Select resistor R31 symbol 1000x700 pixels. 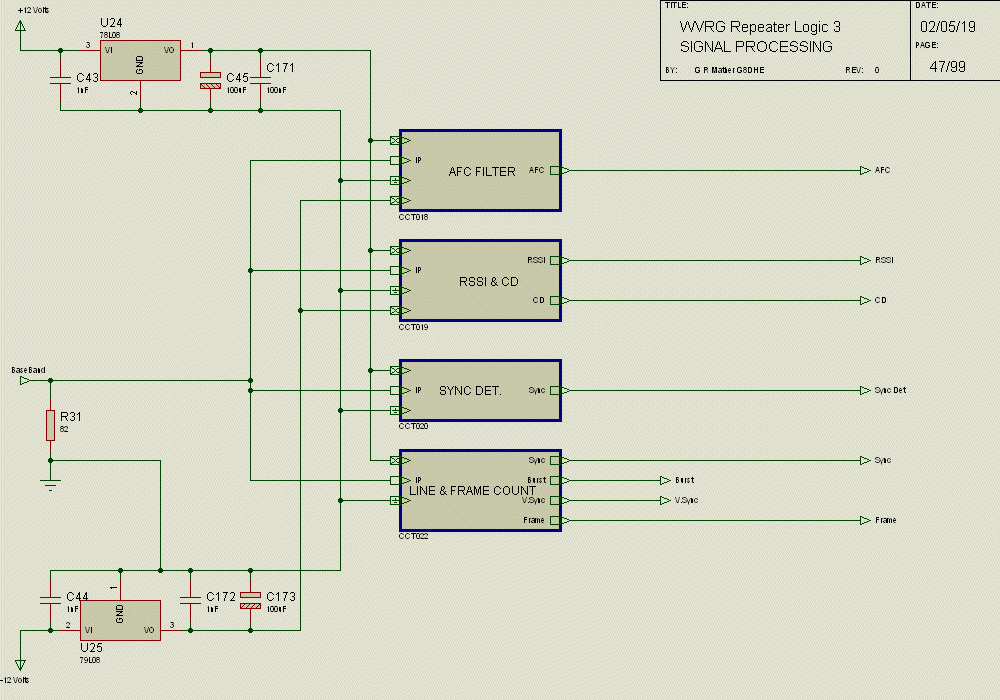[50, 425]
